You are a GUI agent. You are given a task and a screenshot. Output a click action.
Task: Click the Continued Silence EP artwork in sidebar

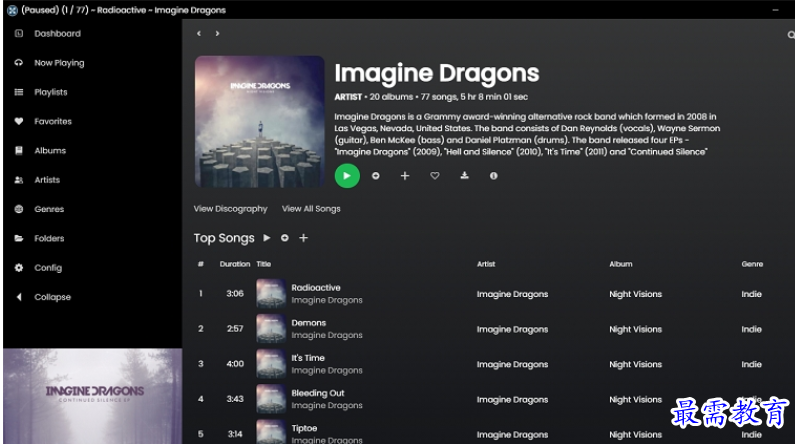pos(92,396)
